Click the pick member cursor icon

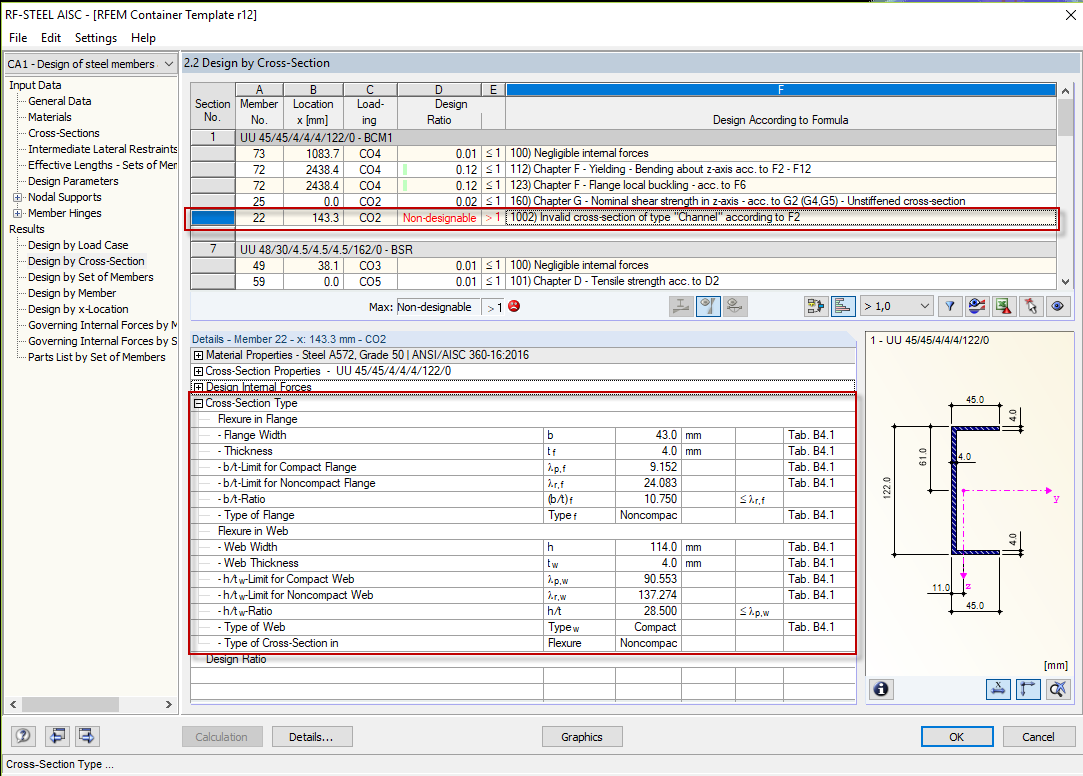(1031, 306)
